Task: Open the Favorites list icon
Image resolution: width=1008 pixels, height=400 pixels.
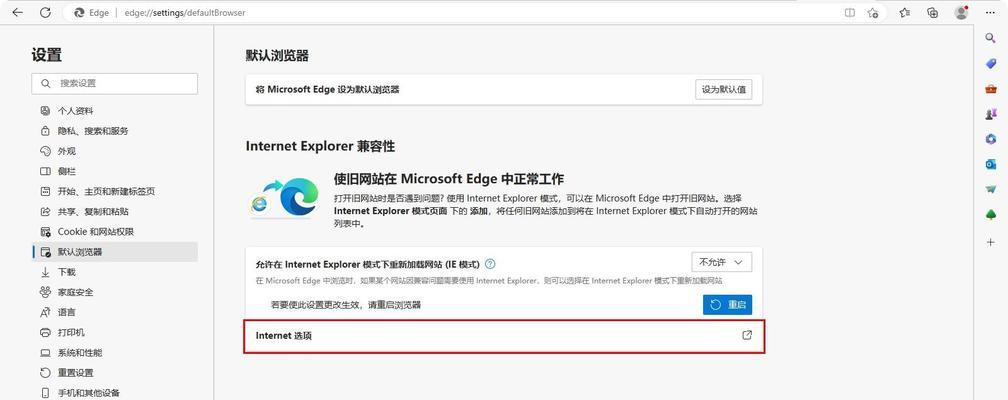Action: 904,12
